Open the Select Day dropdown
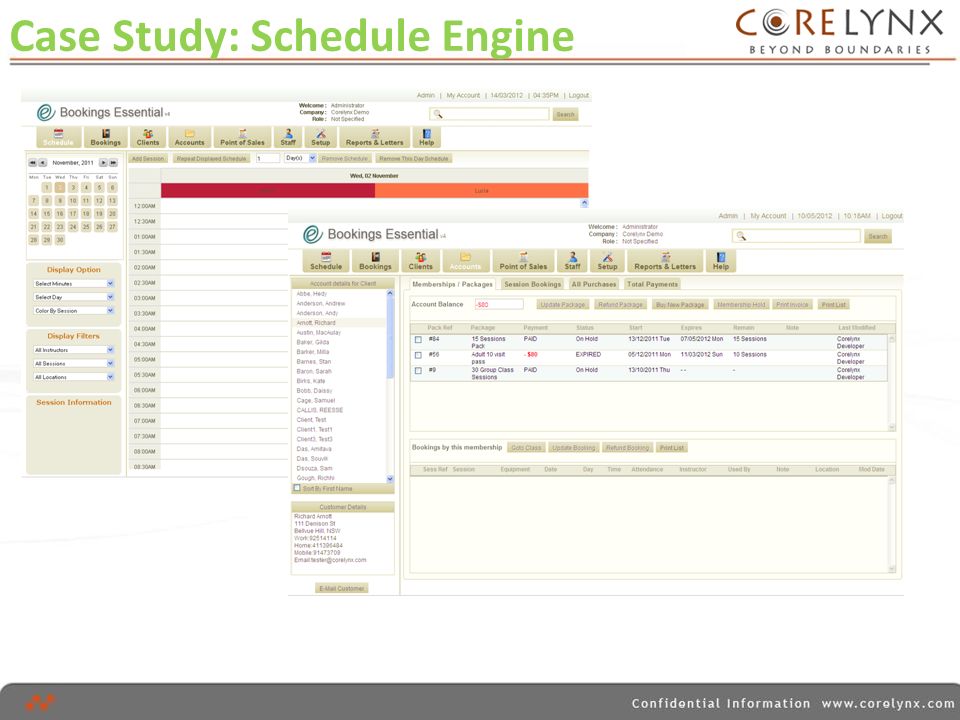Screen dimensions: 960x720 [x=73, y=297]
